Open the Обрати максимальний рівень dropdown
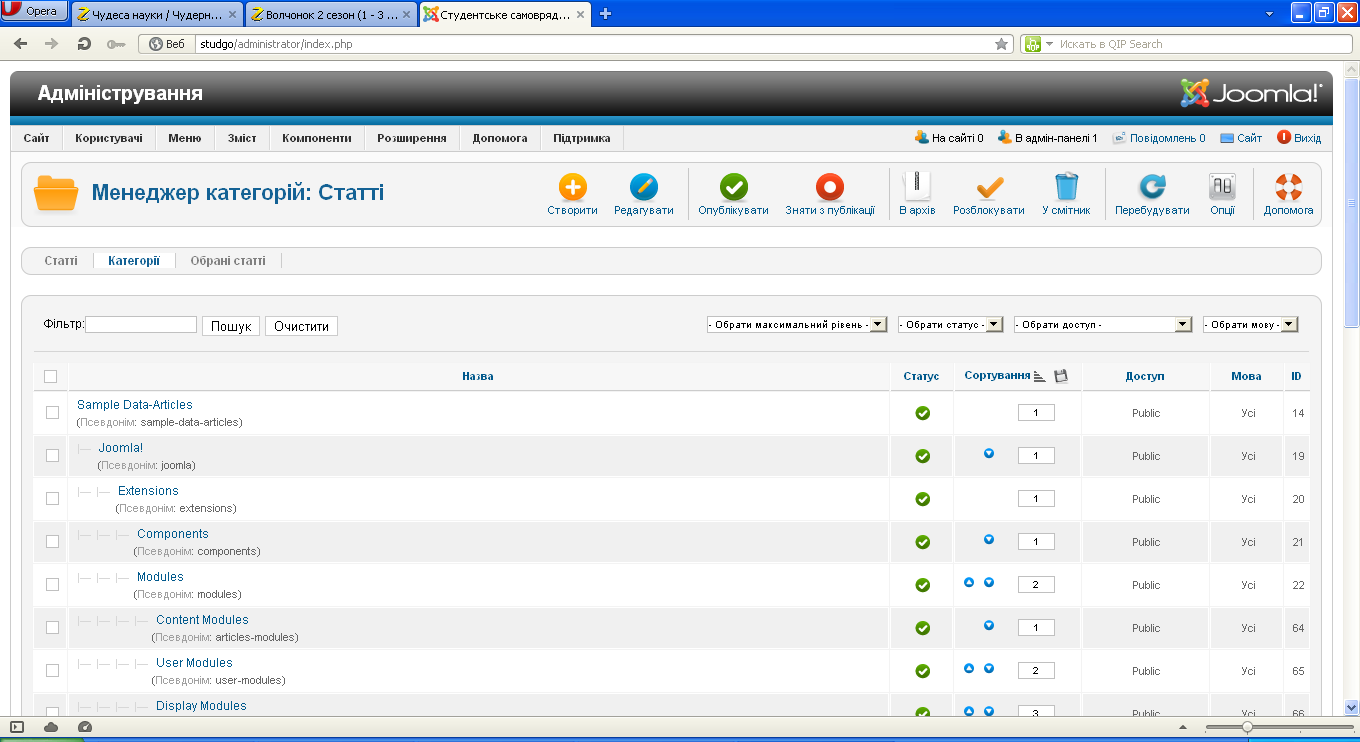 (797, 324)
